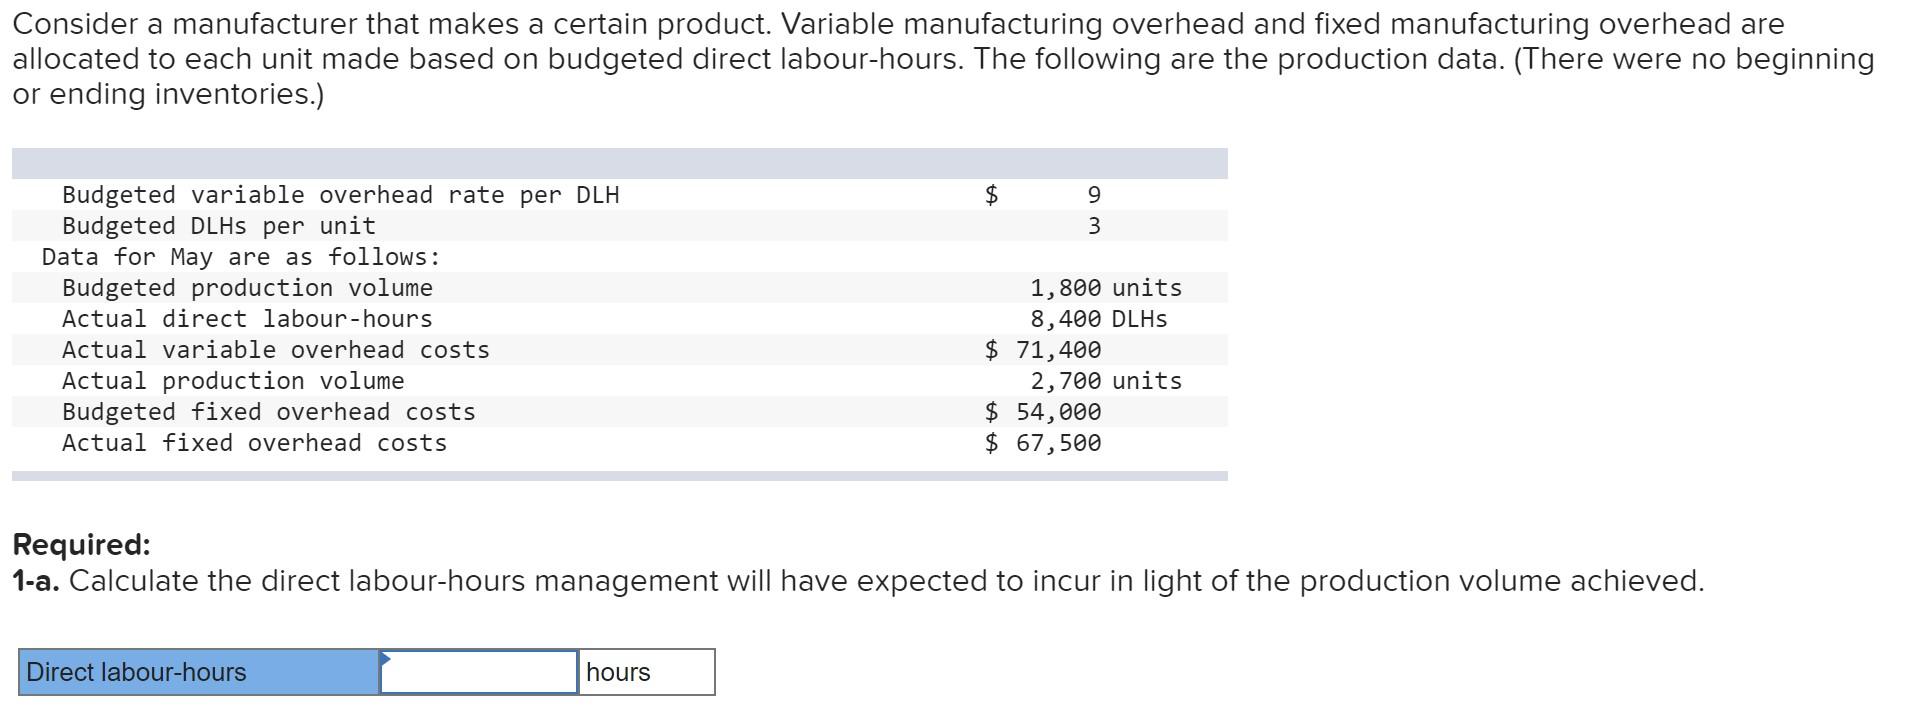Select the Direct labour-hours answer input box

(480, 672)
